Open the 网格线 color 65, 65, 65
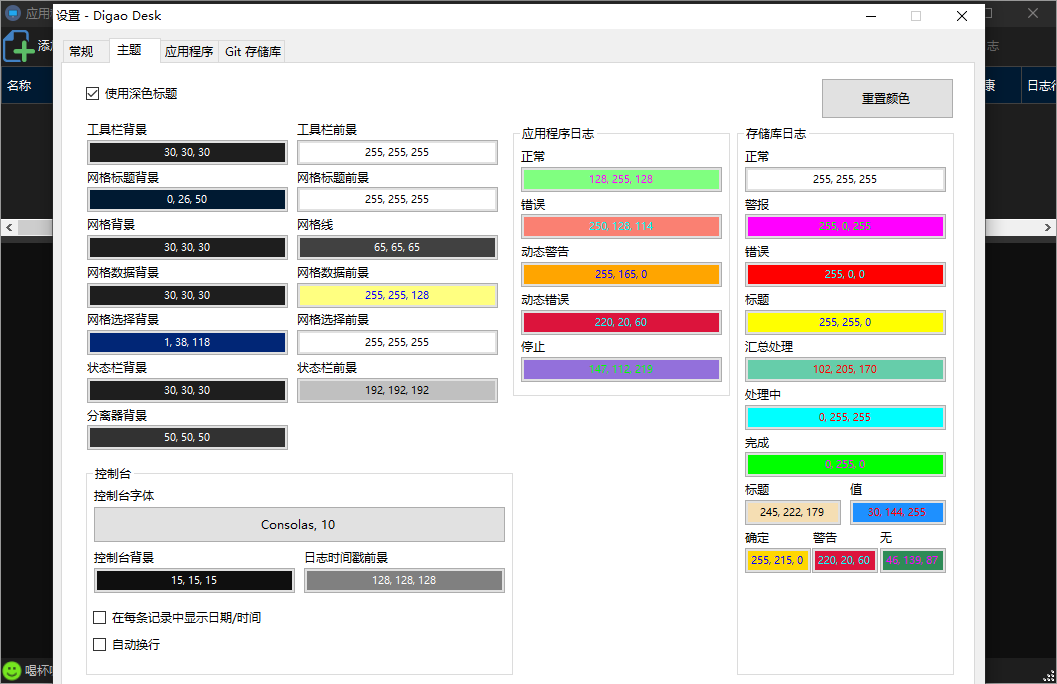The height and width of the screenshot is (684, 1057). pos(397,247)
